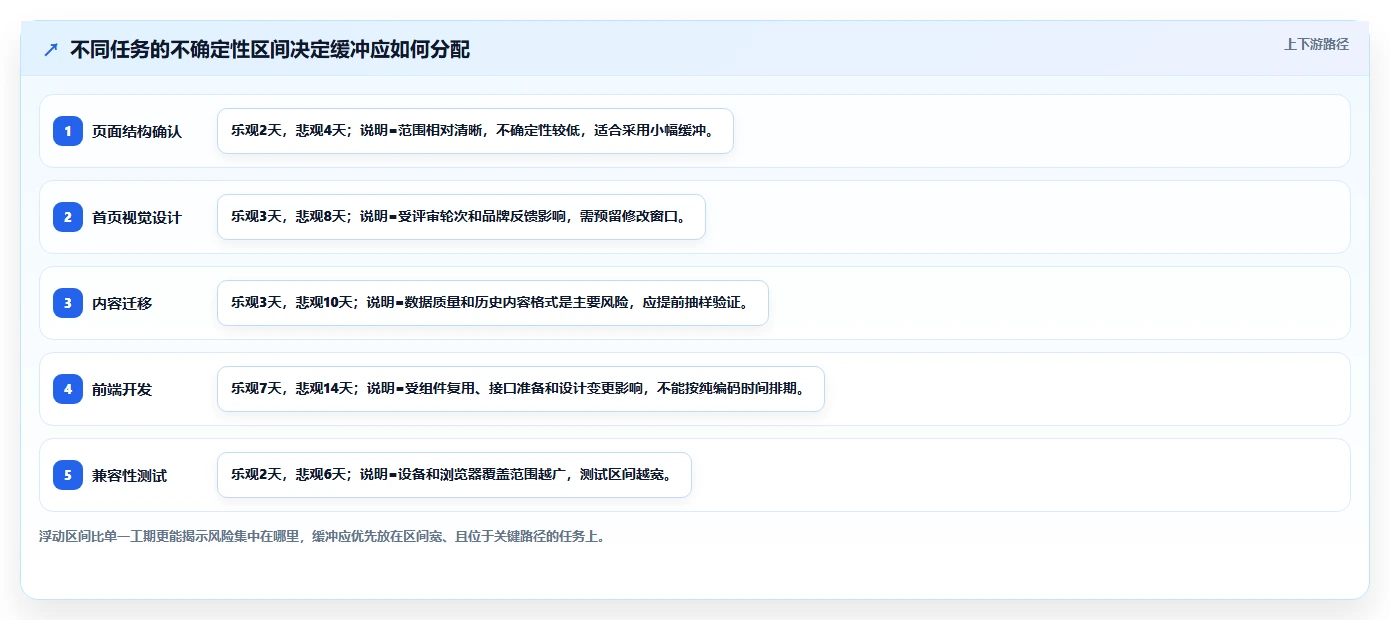Select step badge 5 for 兼容性测试
1390x620 pixels.
68,475
